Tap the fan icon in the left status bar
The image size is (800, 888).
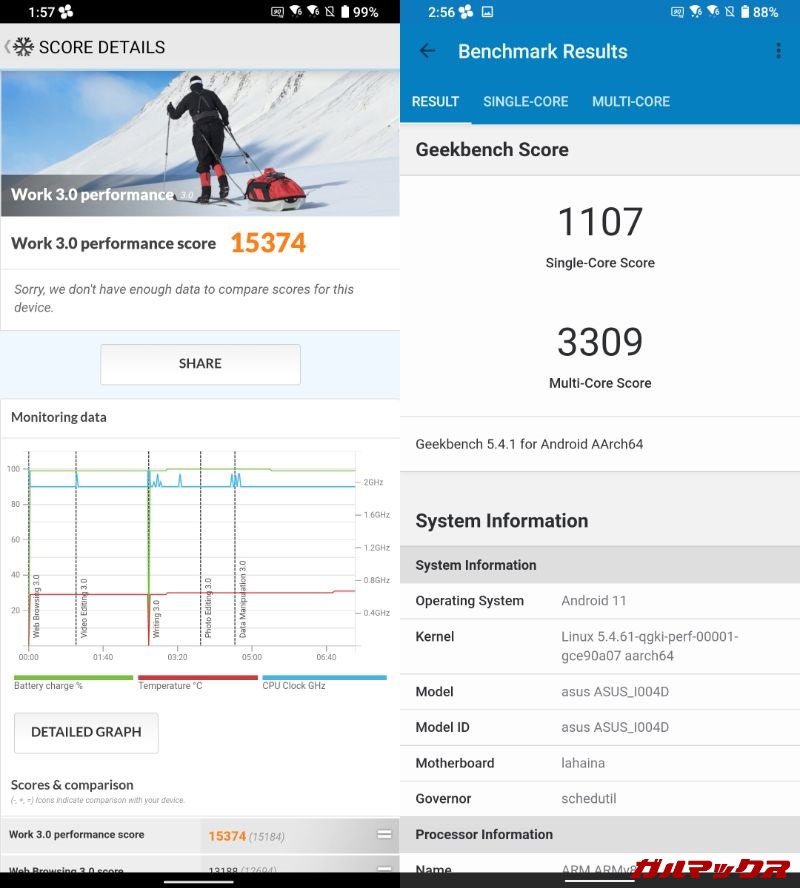(x=66, y=12)
